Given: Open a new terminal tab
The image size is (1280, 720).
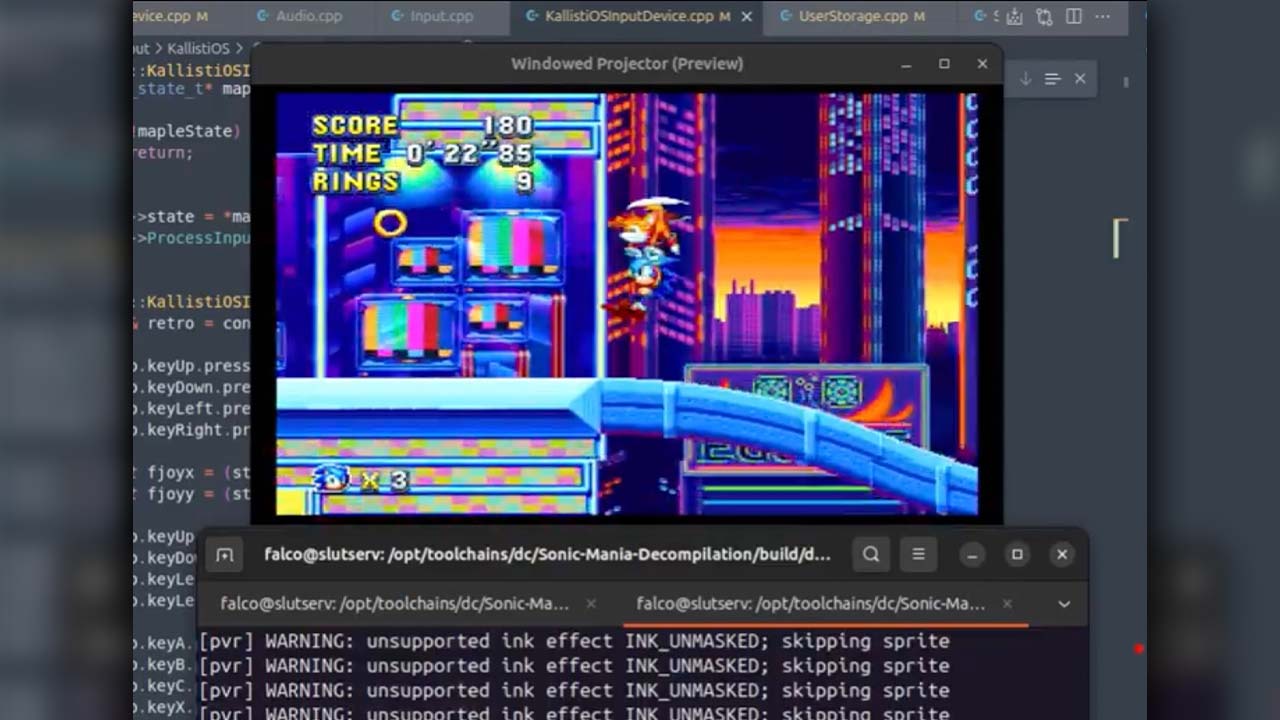Looking at the screenshot, I should coord(225,555).
